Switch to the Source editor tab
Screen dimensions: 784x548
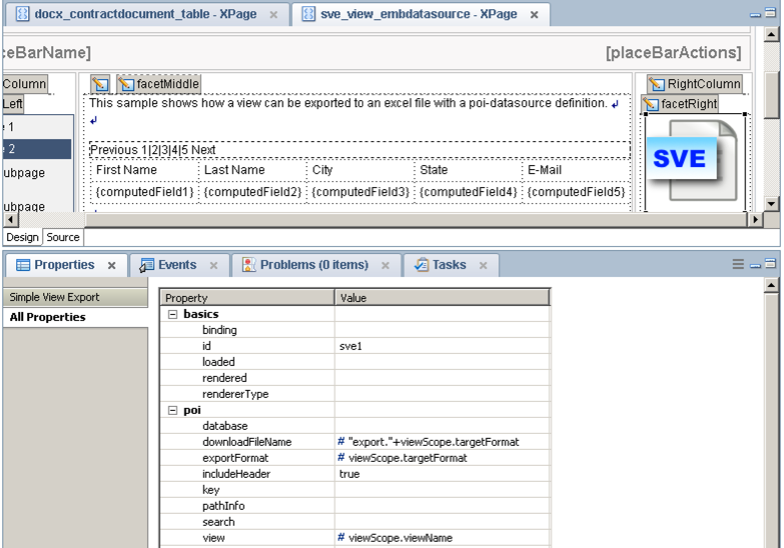(63, 237)
